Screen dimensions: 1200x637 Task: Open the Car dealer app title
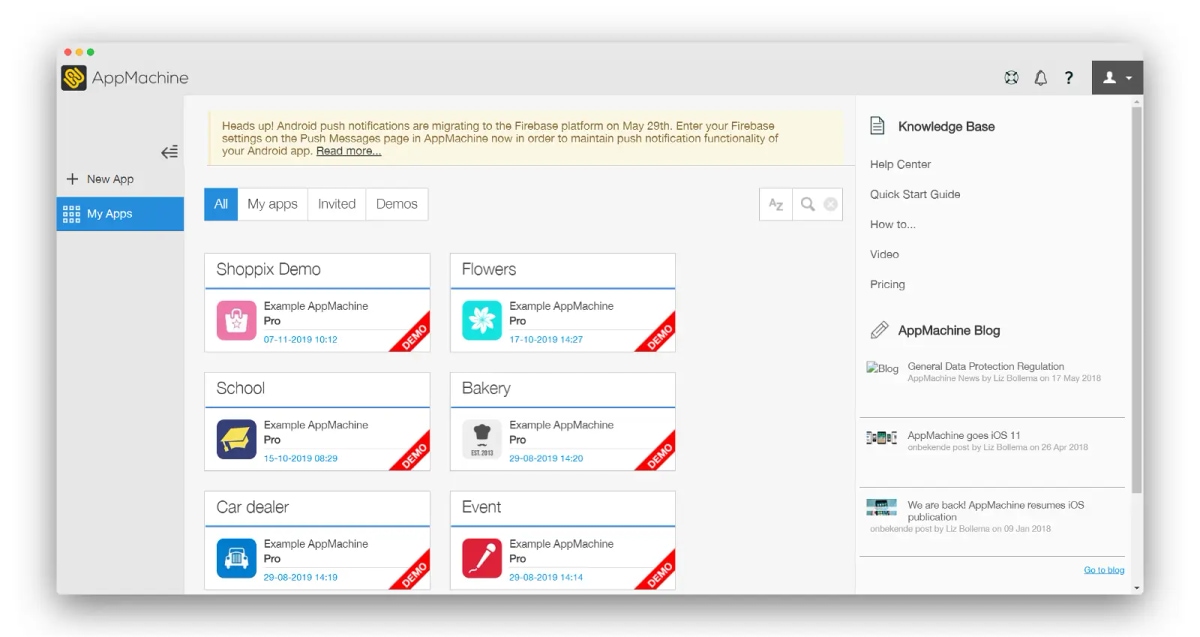tap(253, 507)
